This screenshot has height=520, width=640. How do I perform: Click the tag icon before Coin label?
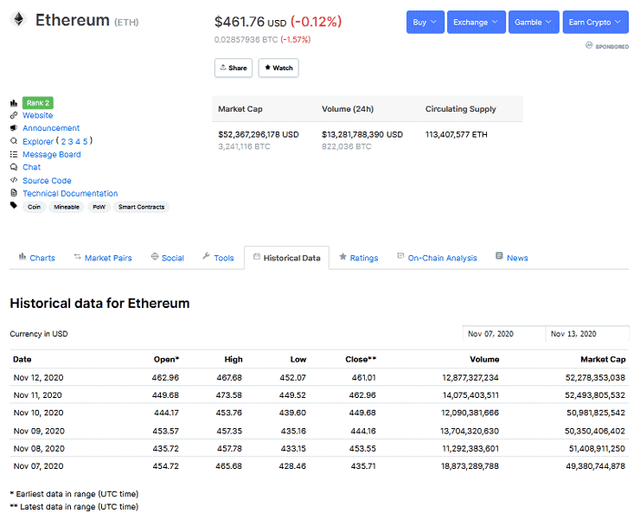(14, 205)
